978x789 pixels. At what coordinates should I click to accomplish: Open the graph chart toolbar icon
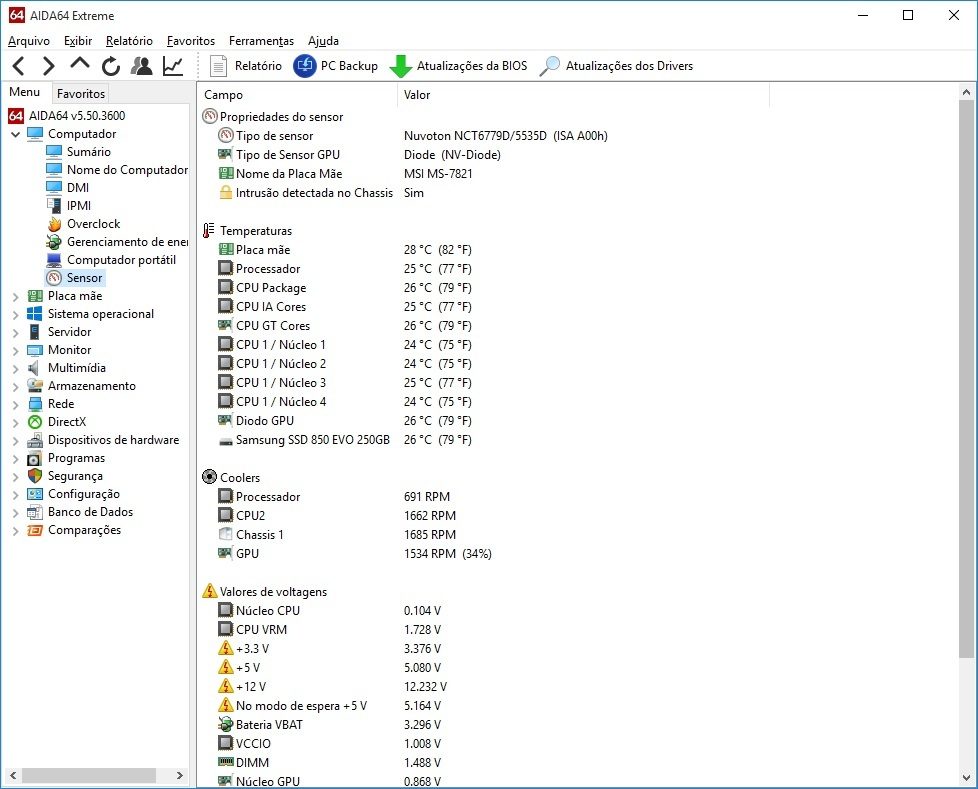click(173, 65)
